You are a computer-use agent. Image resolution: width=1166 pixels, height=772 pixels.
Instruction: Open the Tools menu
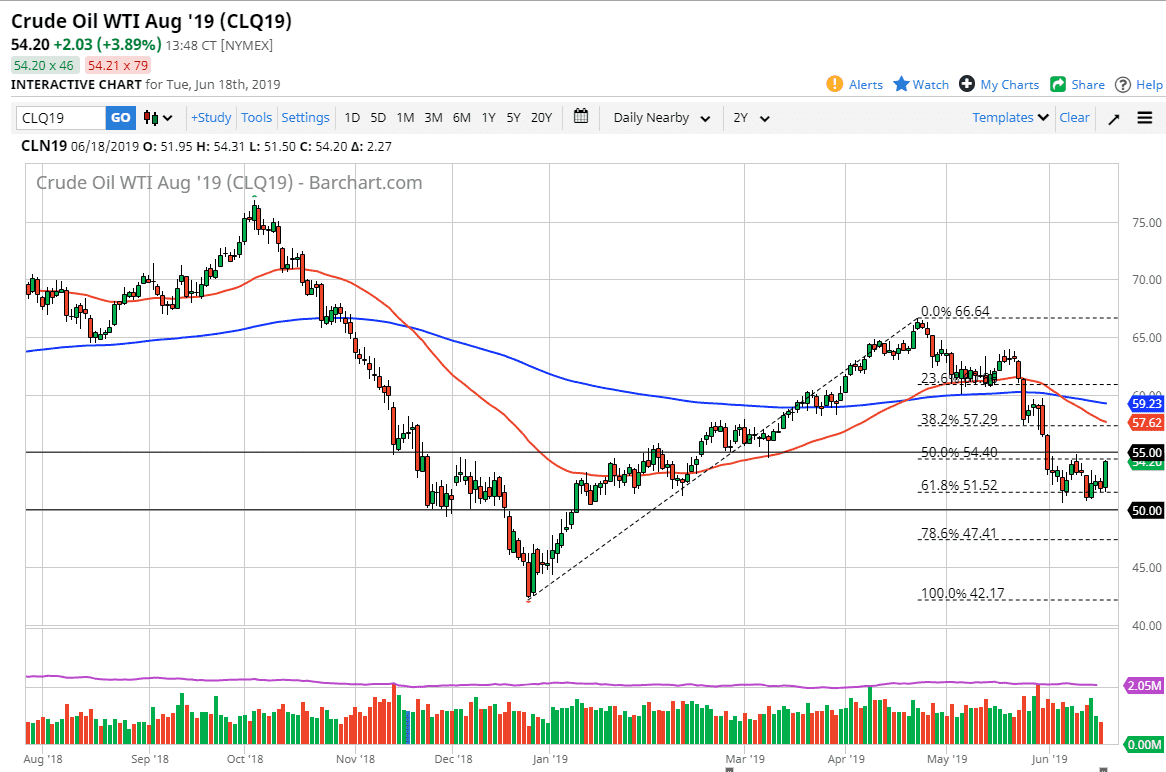pos(257,117)
